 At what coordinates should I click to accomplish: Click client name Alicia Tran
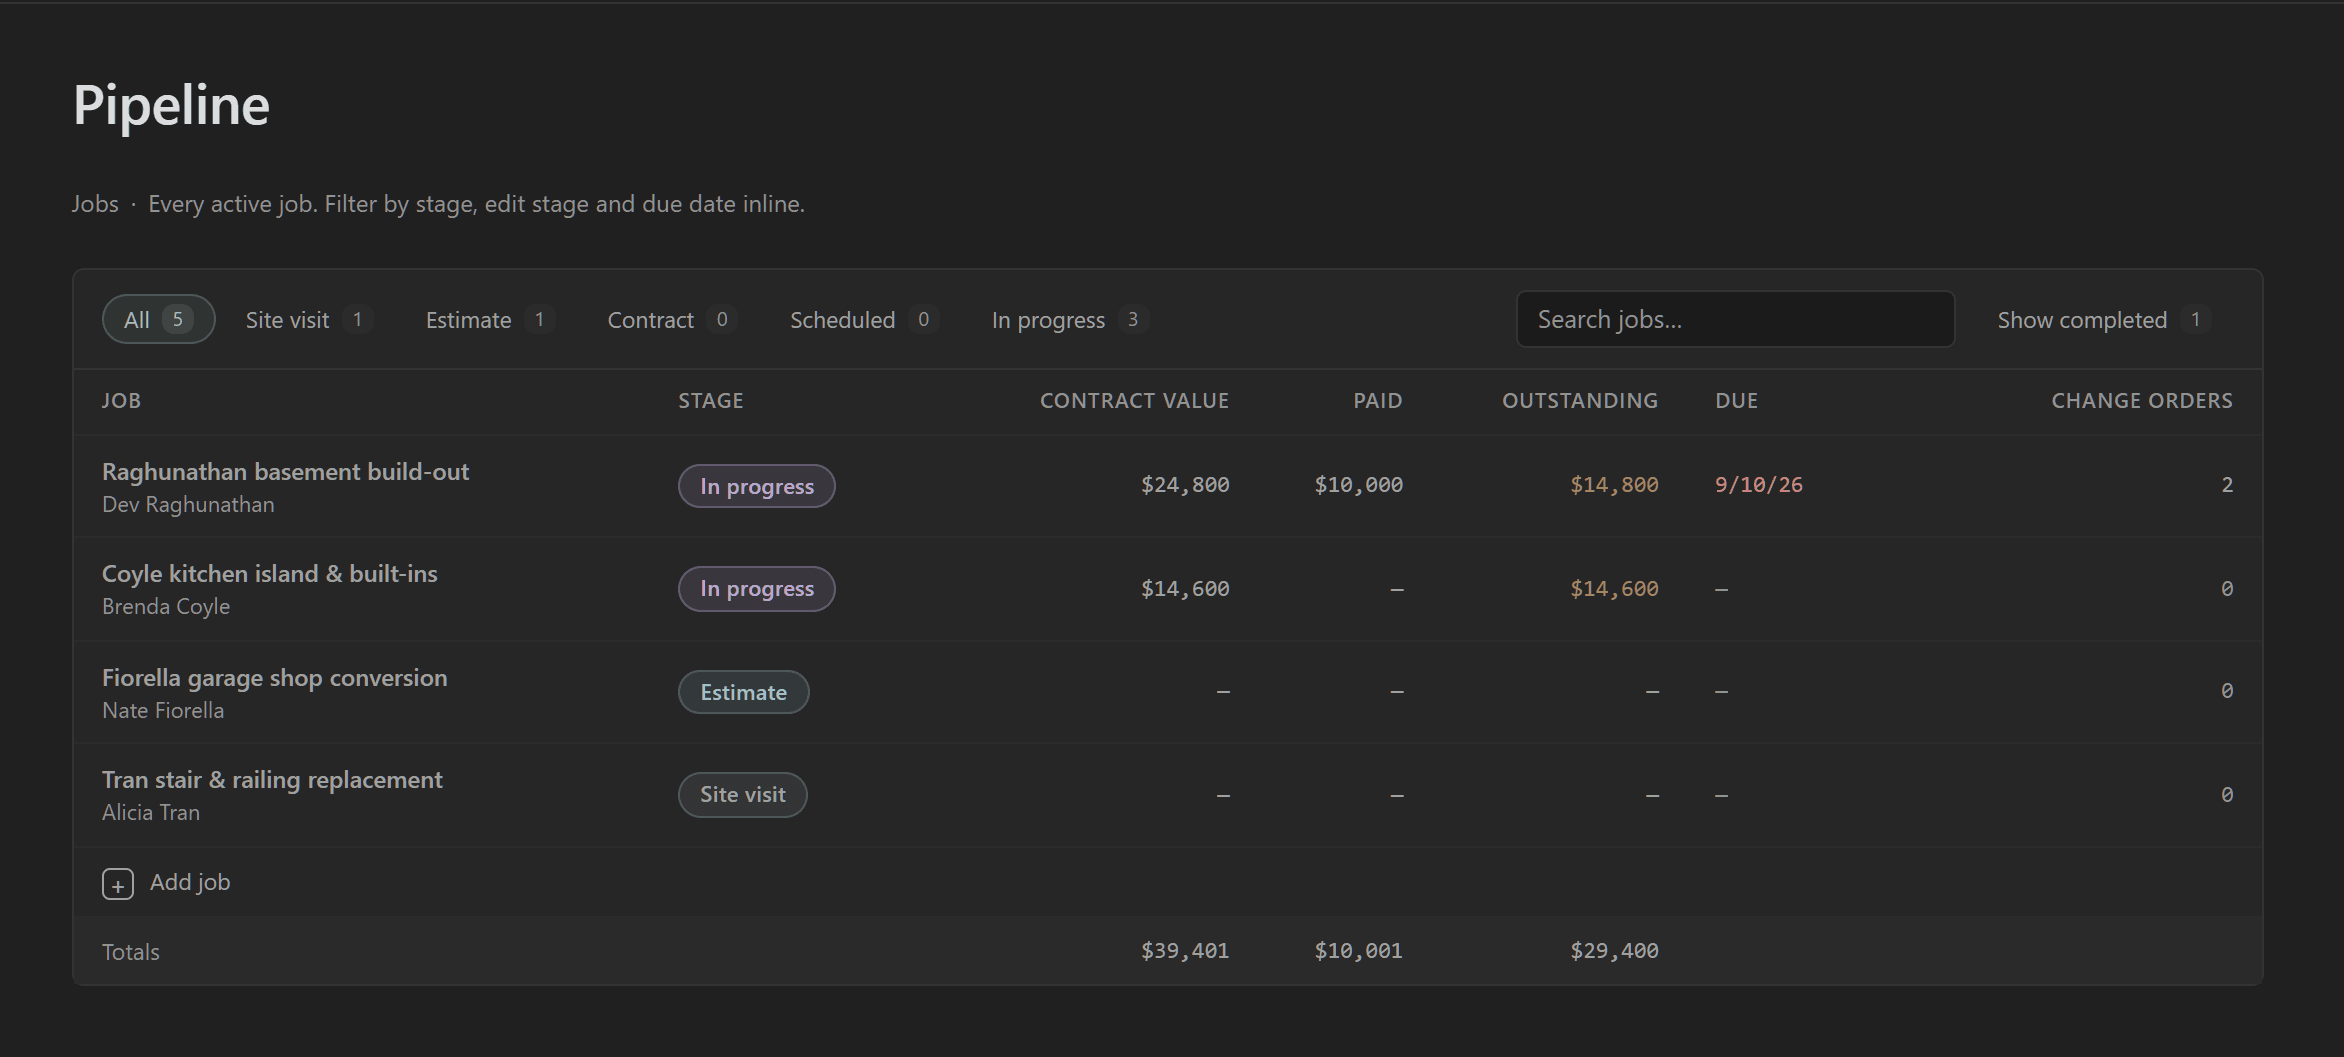pos(151,812)
